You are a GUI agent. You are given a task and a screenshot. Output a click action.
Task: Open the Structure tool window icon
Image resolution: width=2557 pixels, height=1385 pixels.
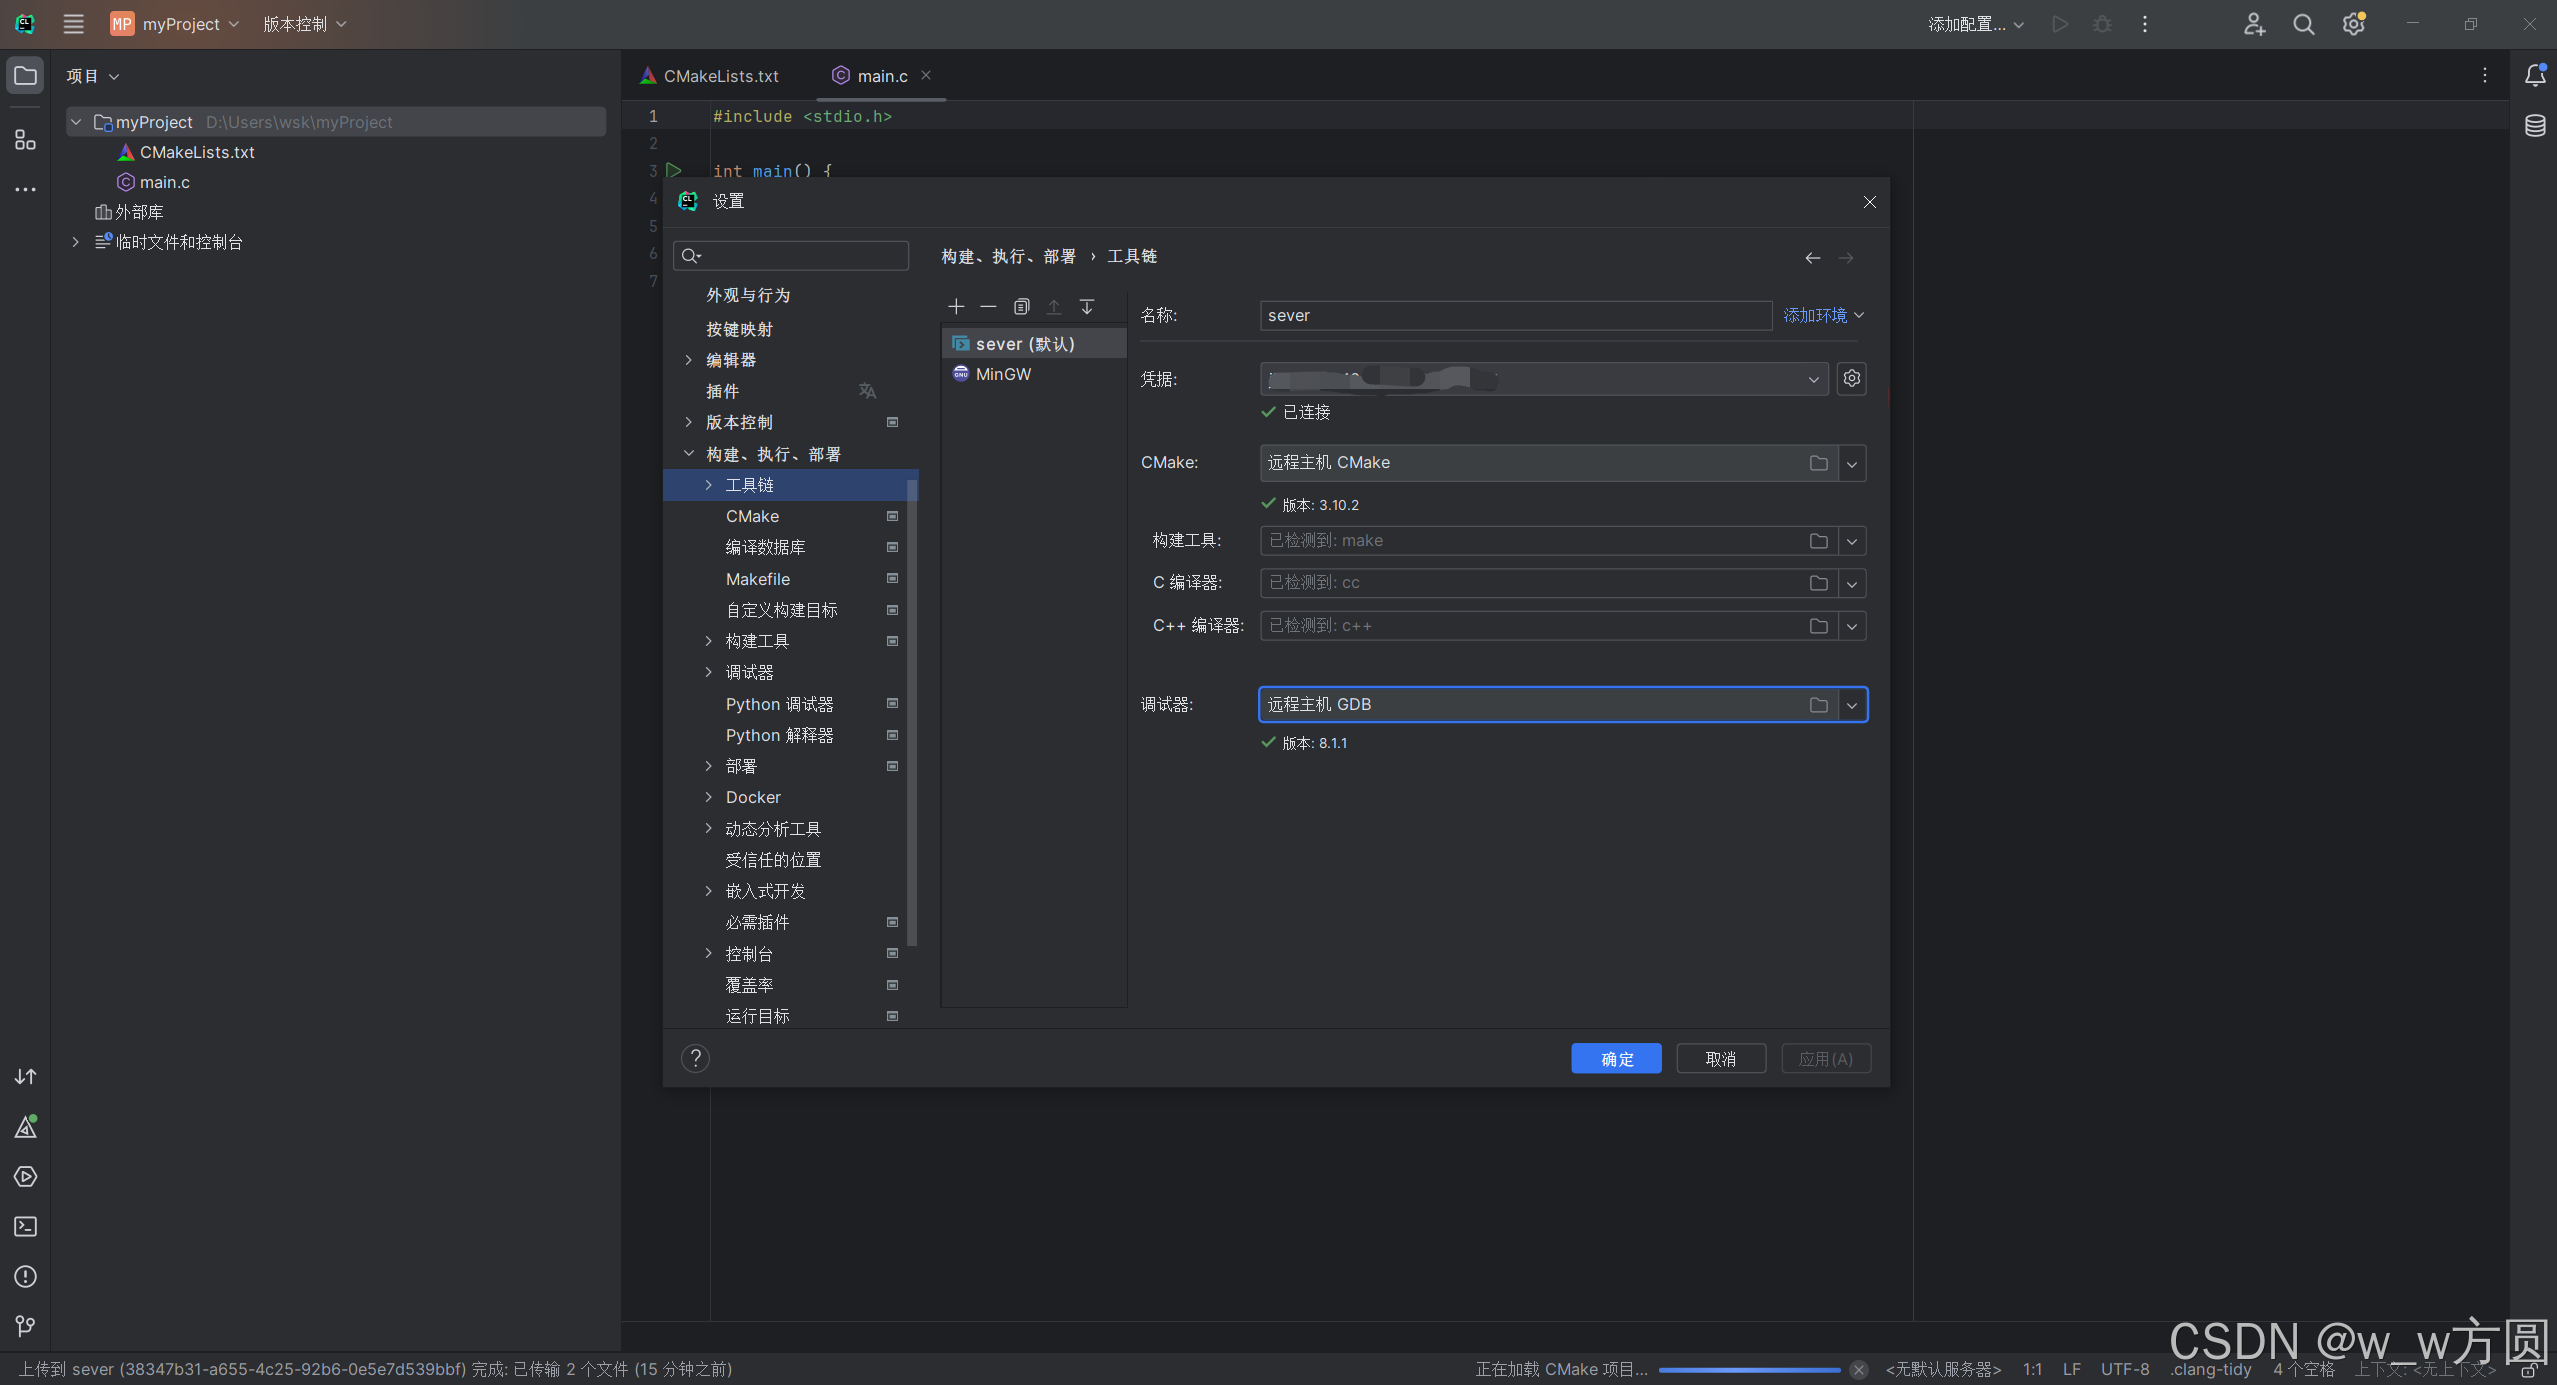coord(25,140)
